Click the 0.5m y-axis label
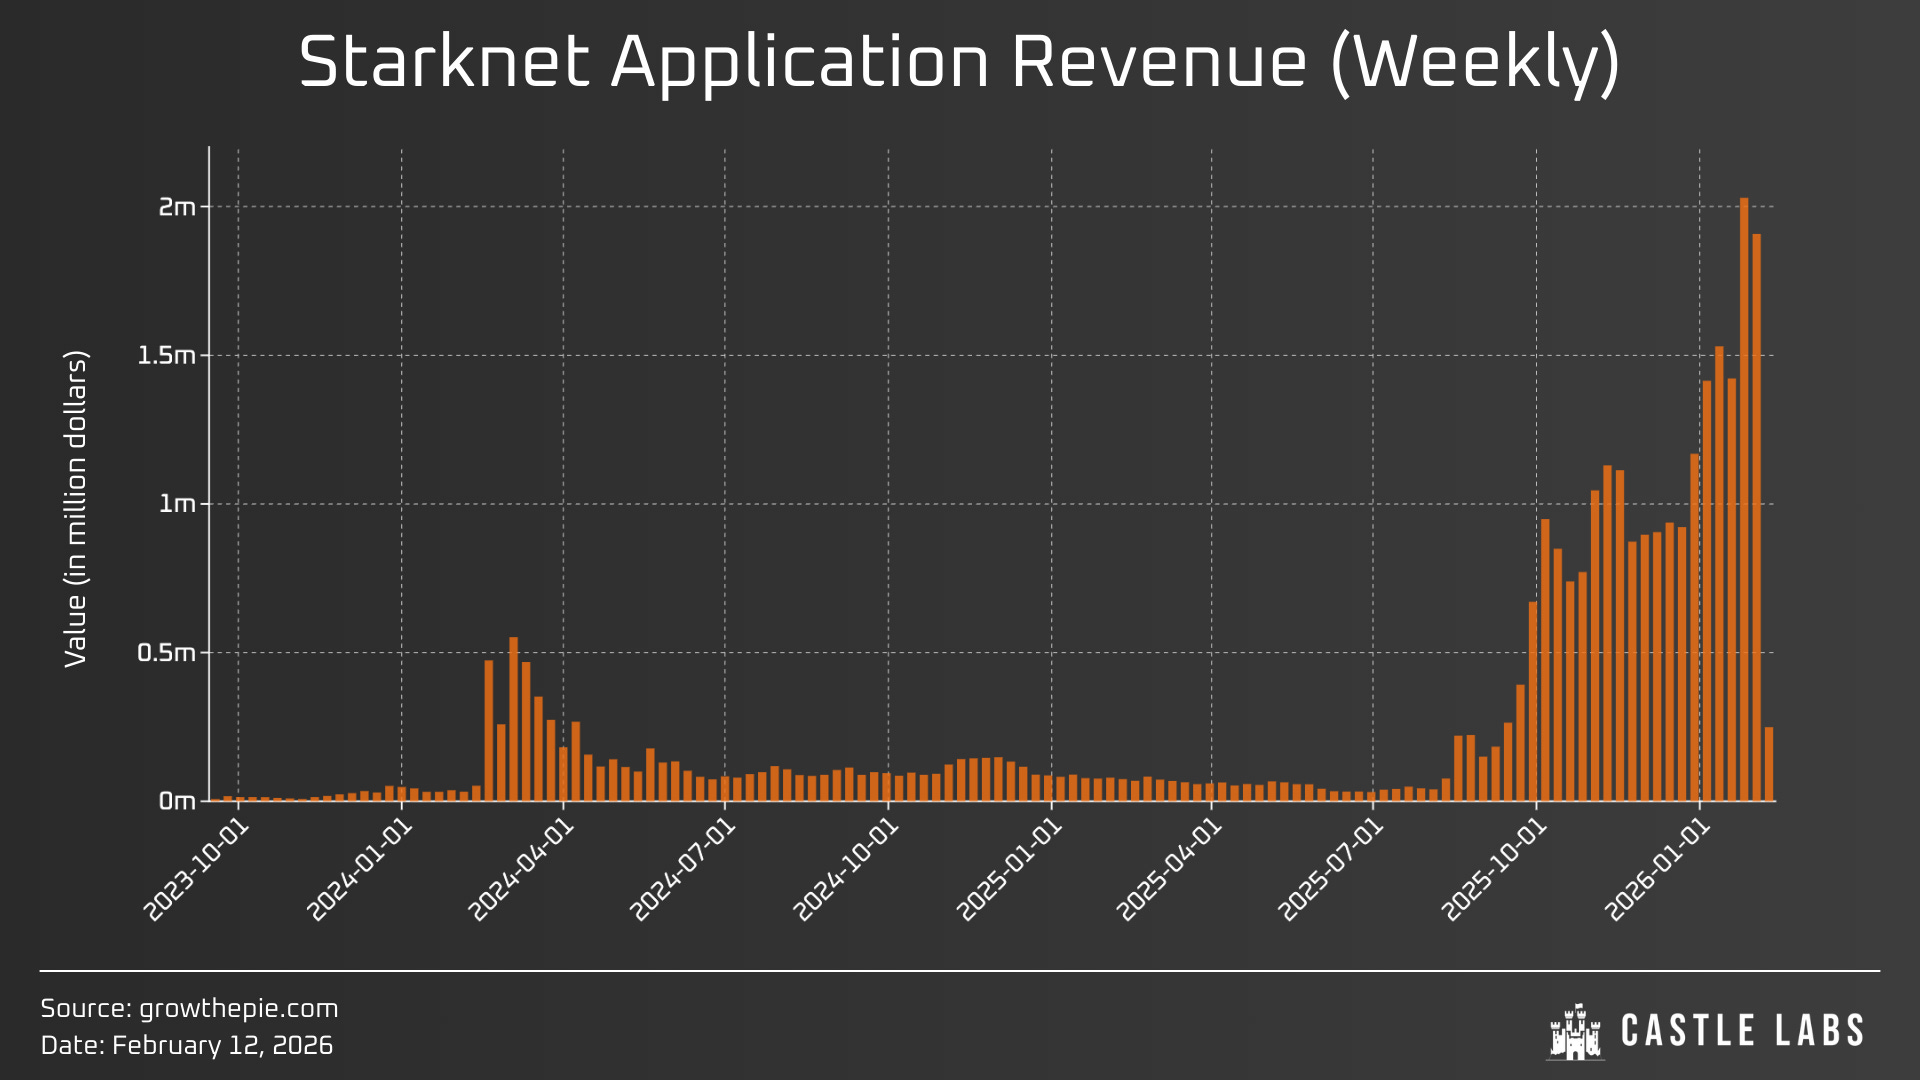The width and height of the screenshot is (1920, 1080). point(166,653)
